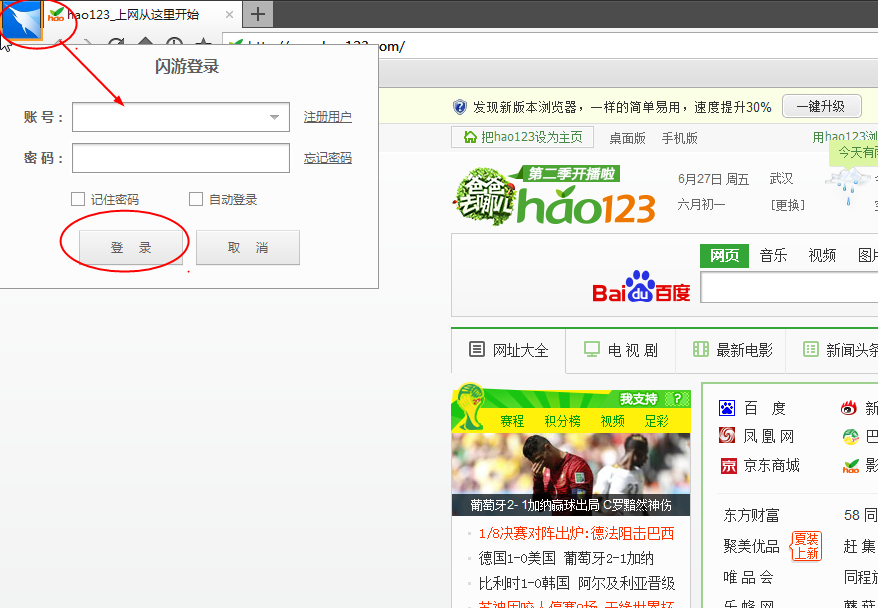Enable the 自动登录 checkbox
This screenshot has height=608, width=878.
(x=195, y=199)
